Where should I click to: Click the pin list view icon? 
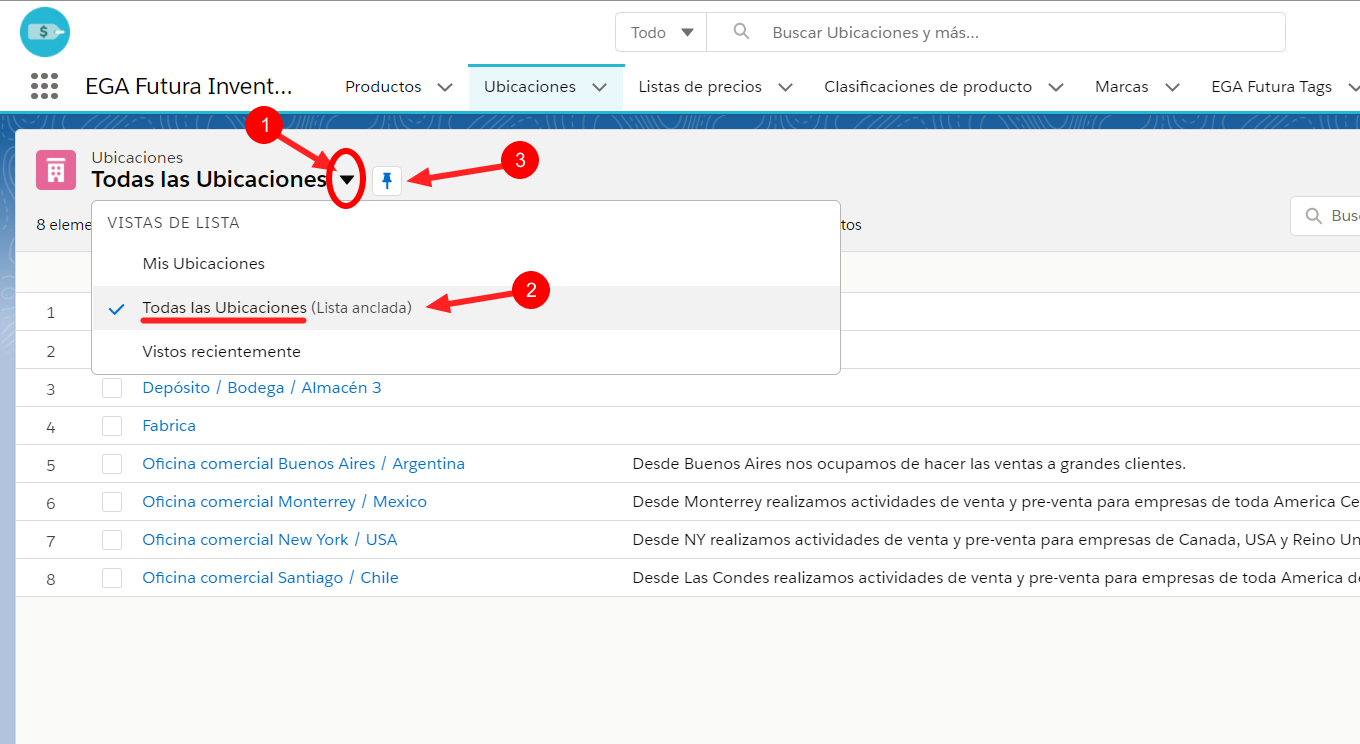point(387,181)
